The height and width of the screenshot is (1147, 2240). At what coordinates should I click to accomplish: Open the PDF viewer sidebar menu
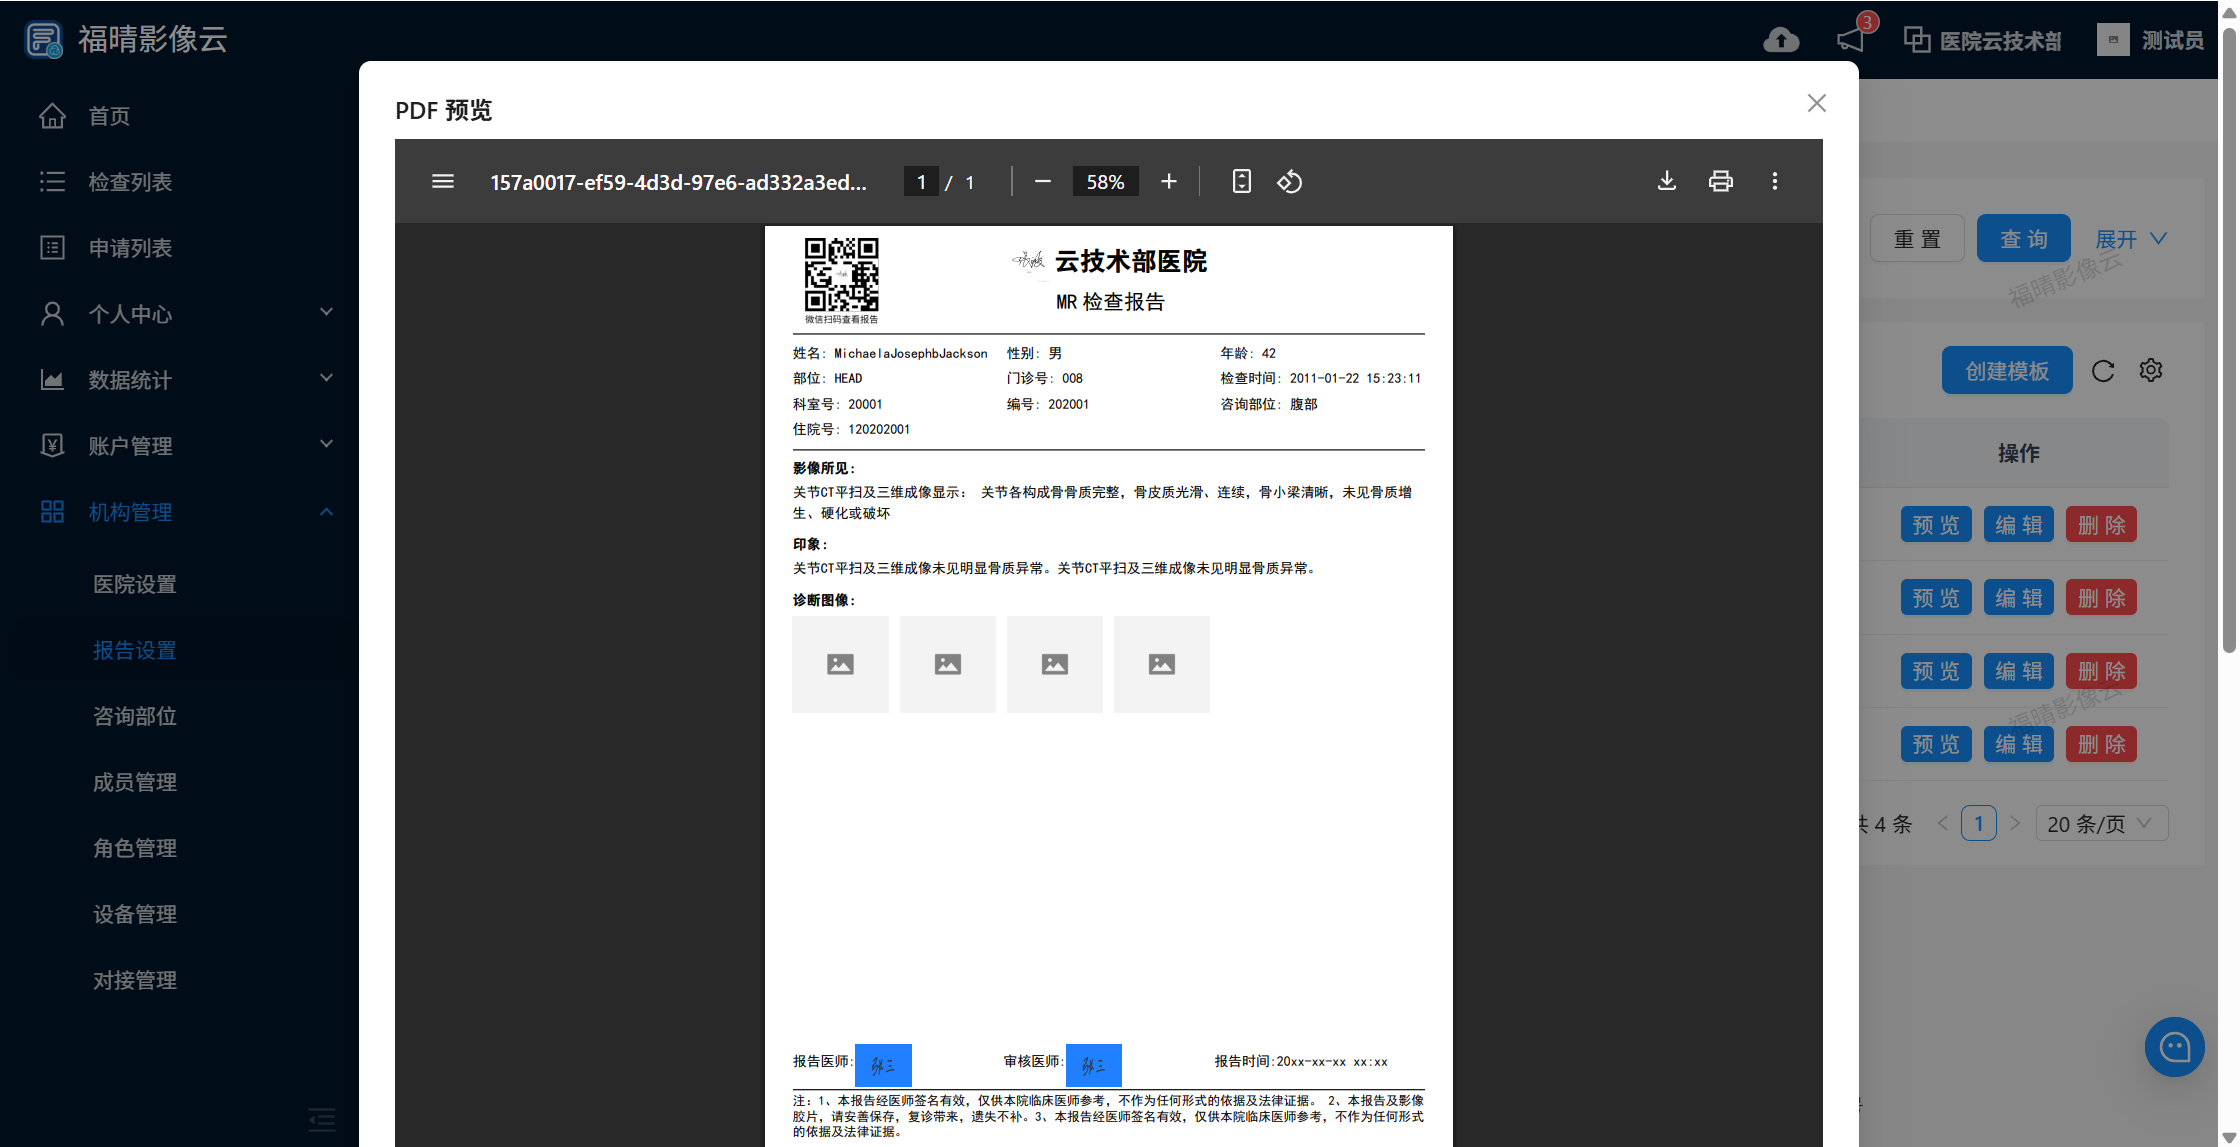point(442,181)
